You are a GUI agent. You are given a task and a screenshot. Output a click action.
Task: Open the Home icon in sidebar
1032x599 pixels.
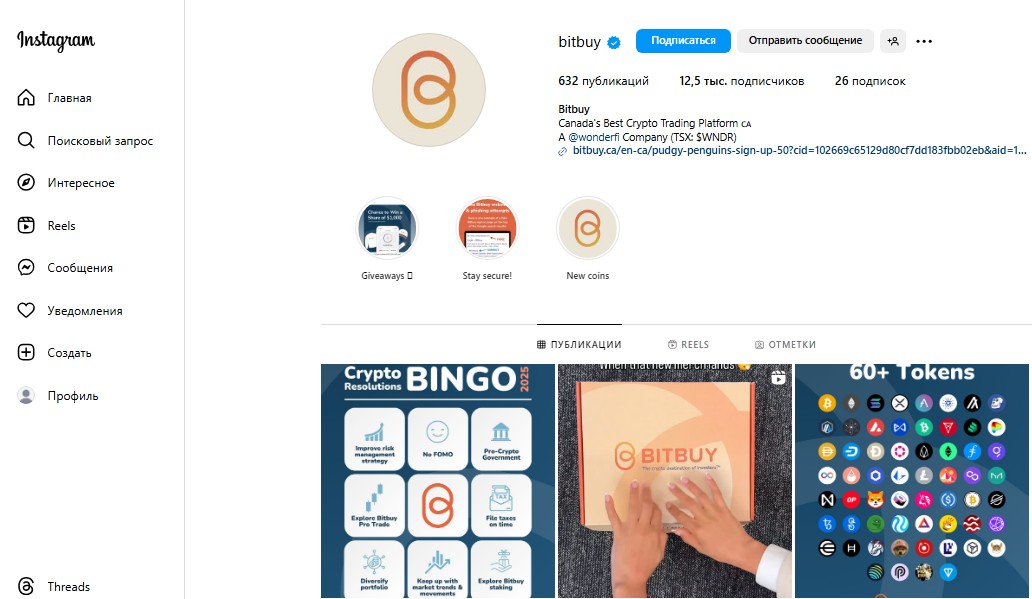26,97
